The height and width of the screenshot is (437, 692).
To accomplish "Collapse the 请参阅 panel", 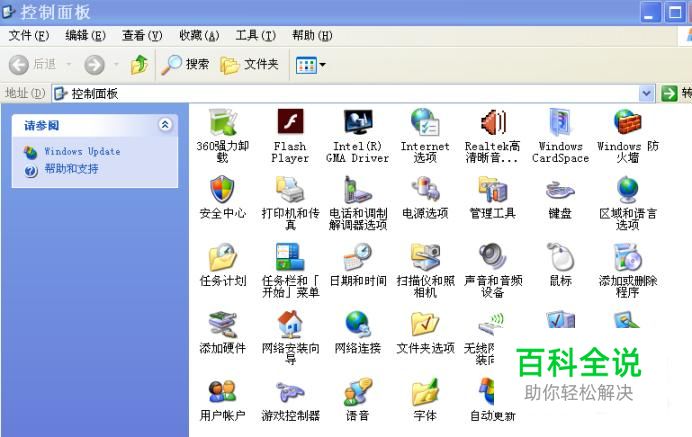I will tap(165, 125).
